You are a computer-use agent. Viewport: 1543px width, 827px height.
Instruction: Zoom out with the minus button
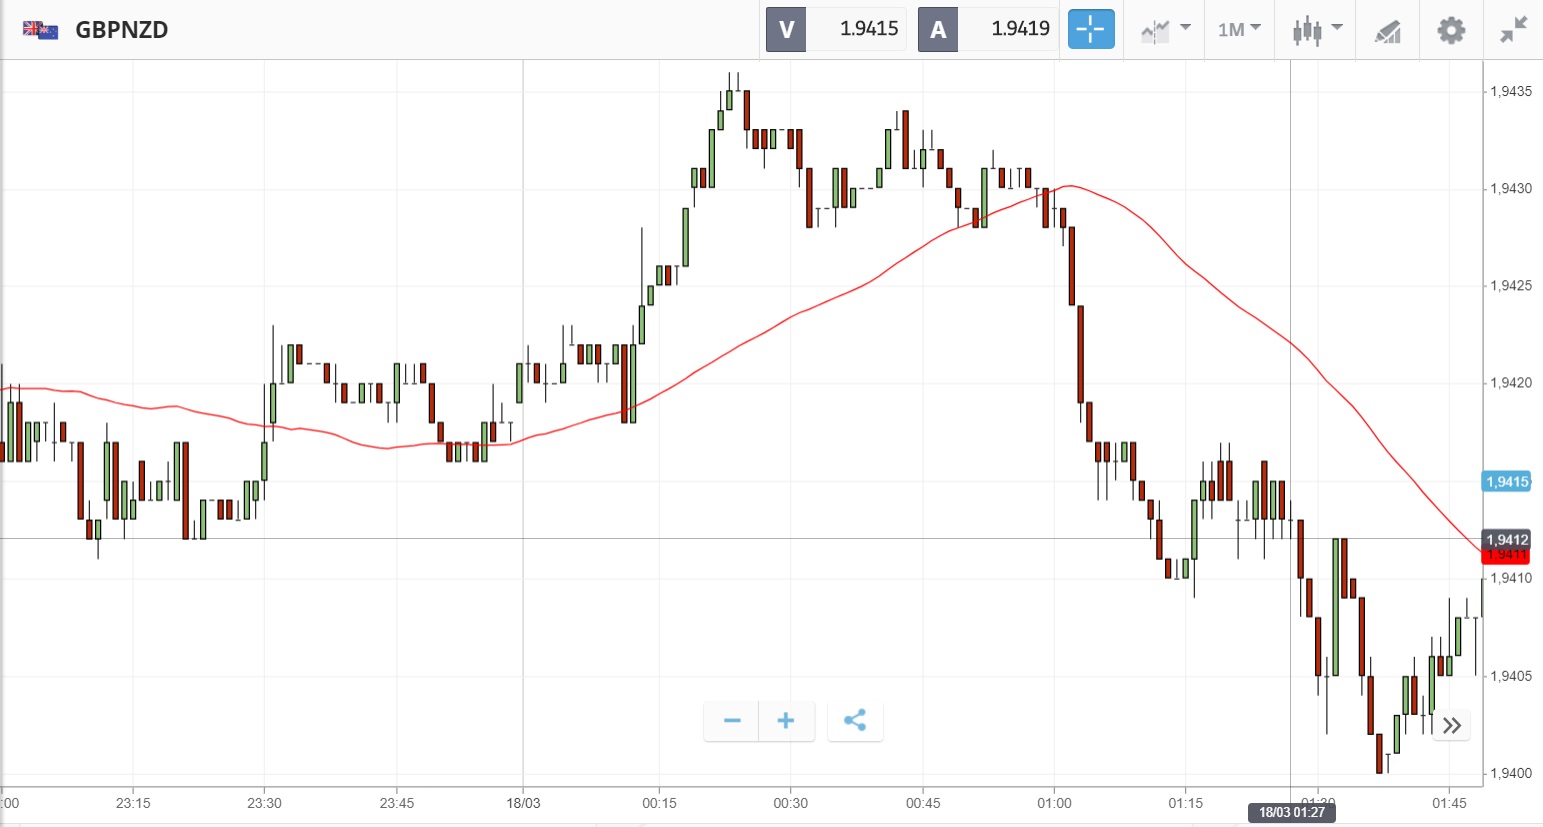coord(732,721)
